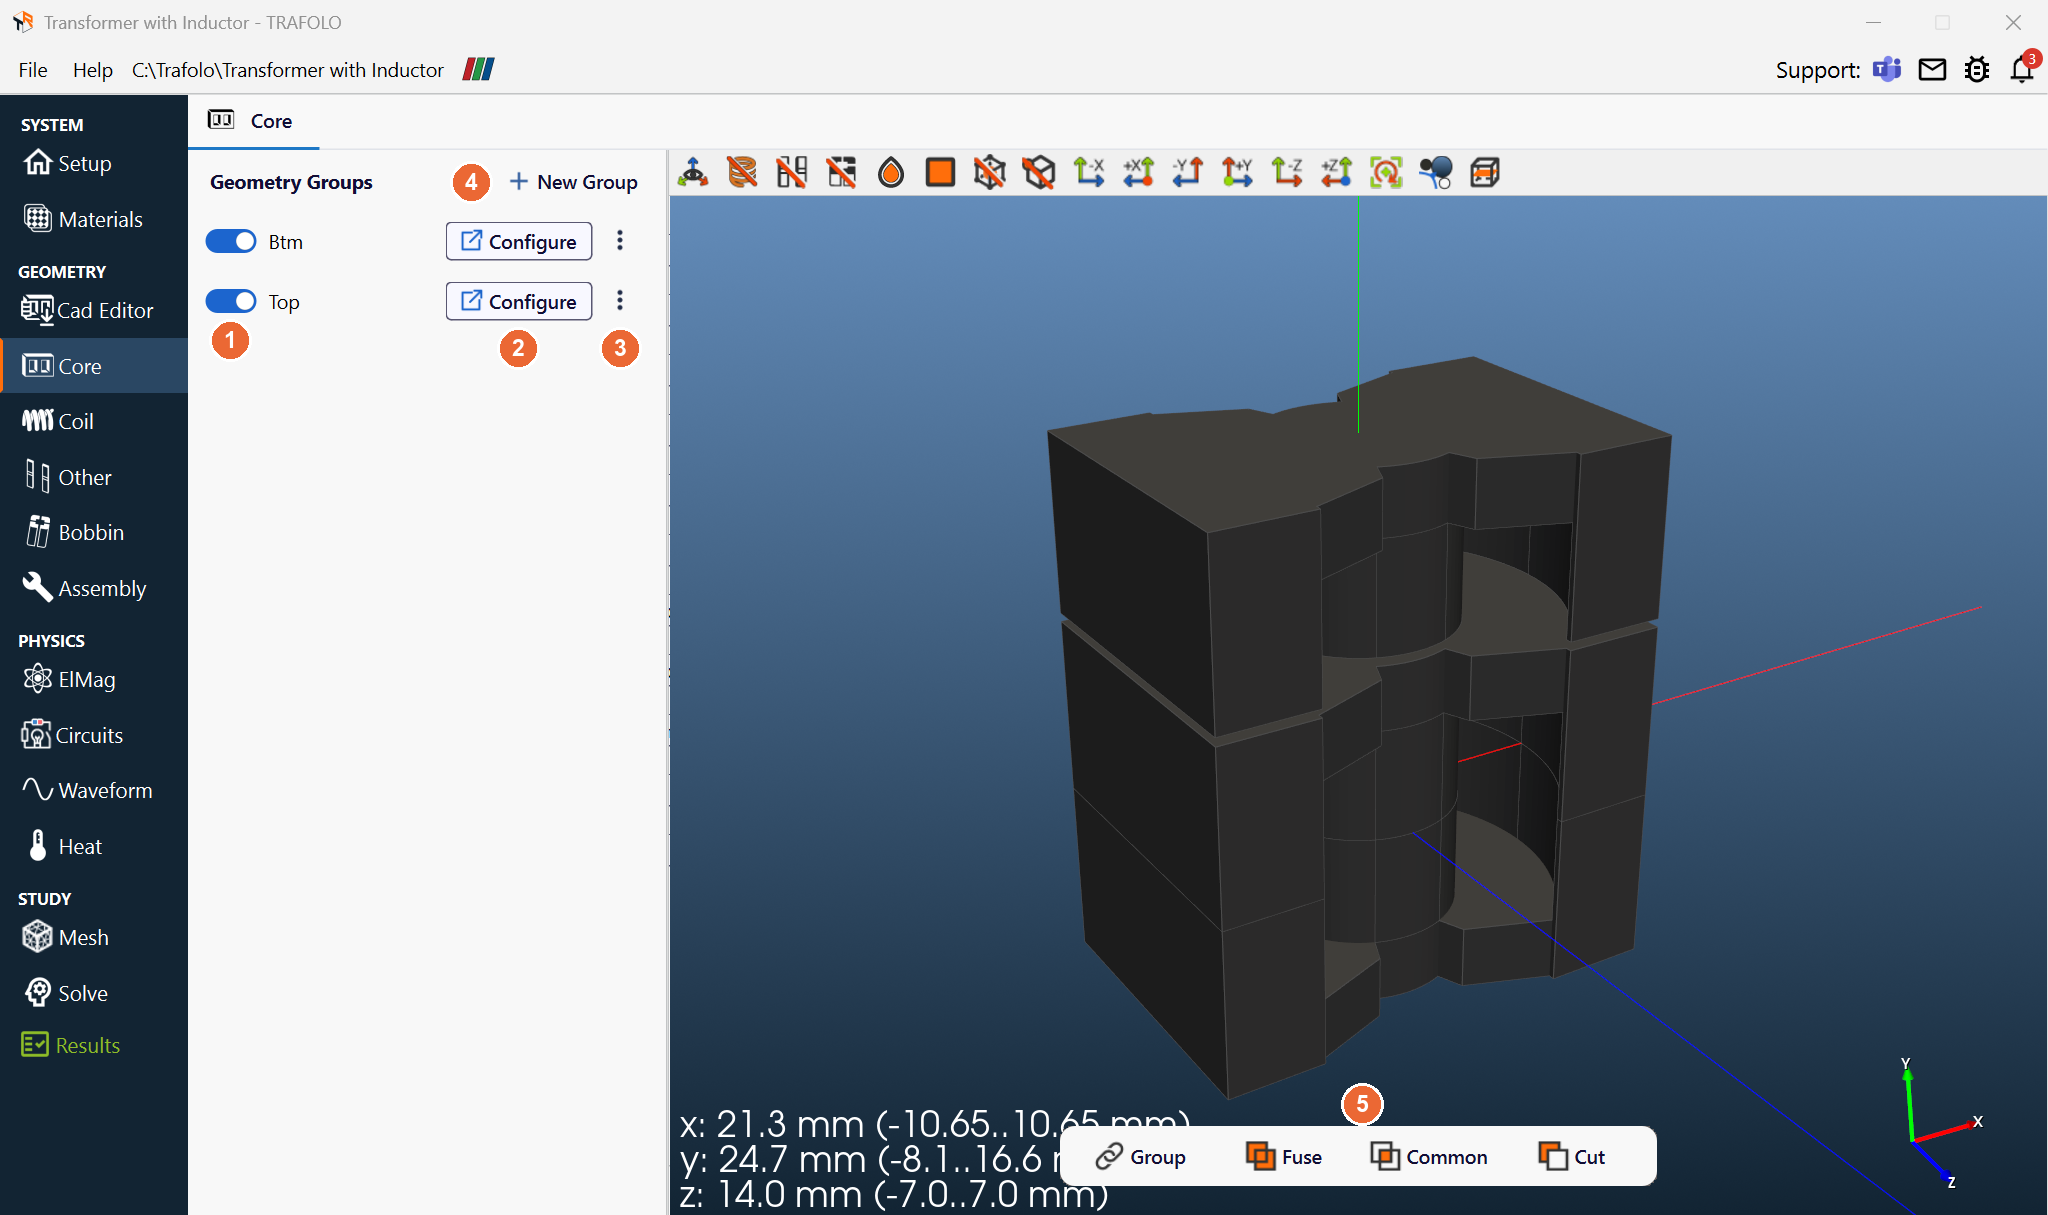Open email support envelope icon
This screenshot has width=2048, height=1215.
[x=1932, y=69]
